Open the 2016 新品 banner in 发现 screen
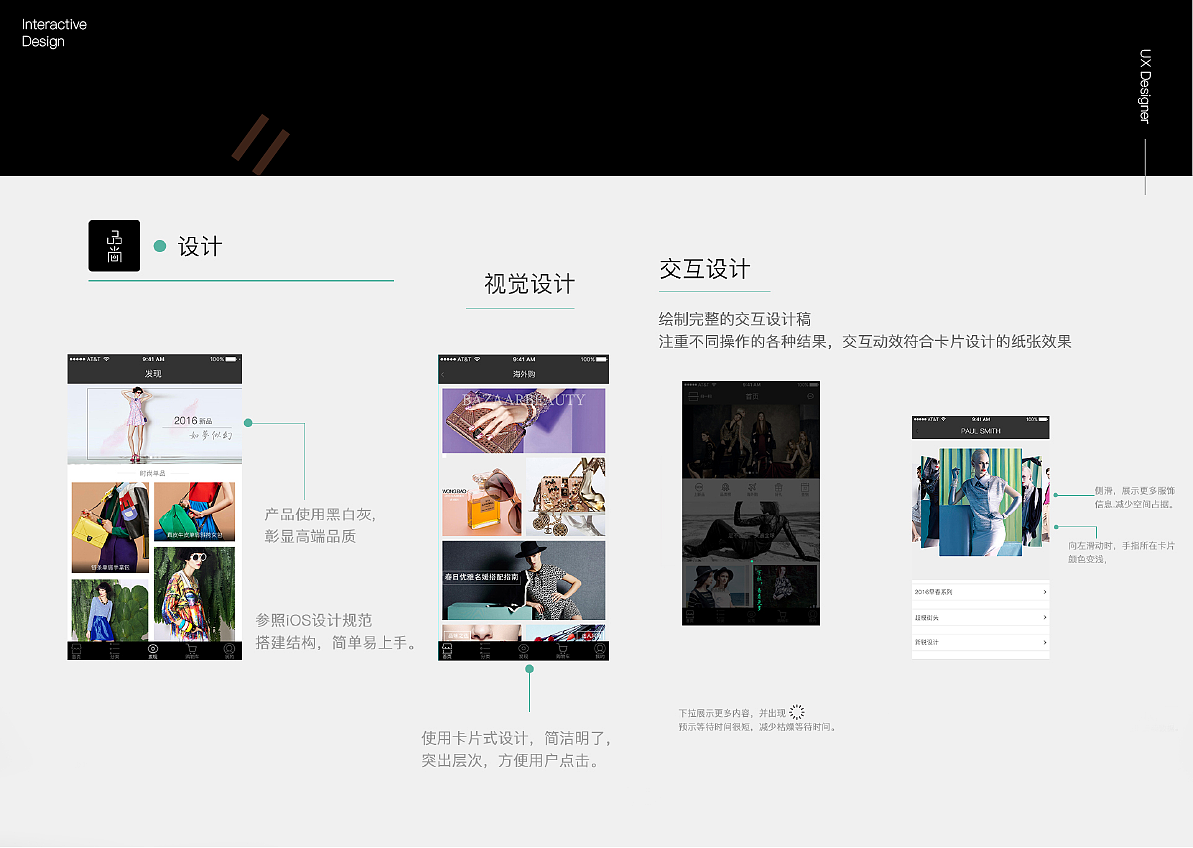Screen dimensions: 1193x848 tap(154, 424)
